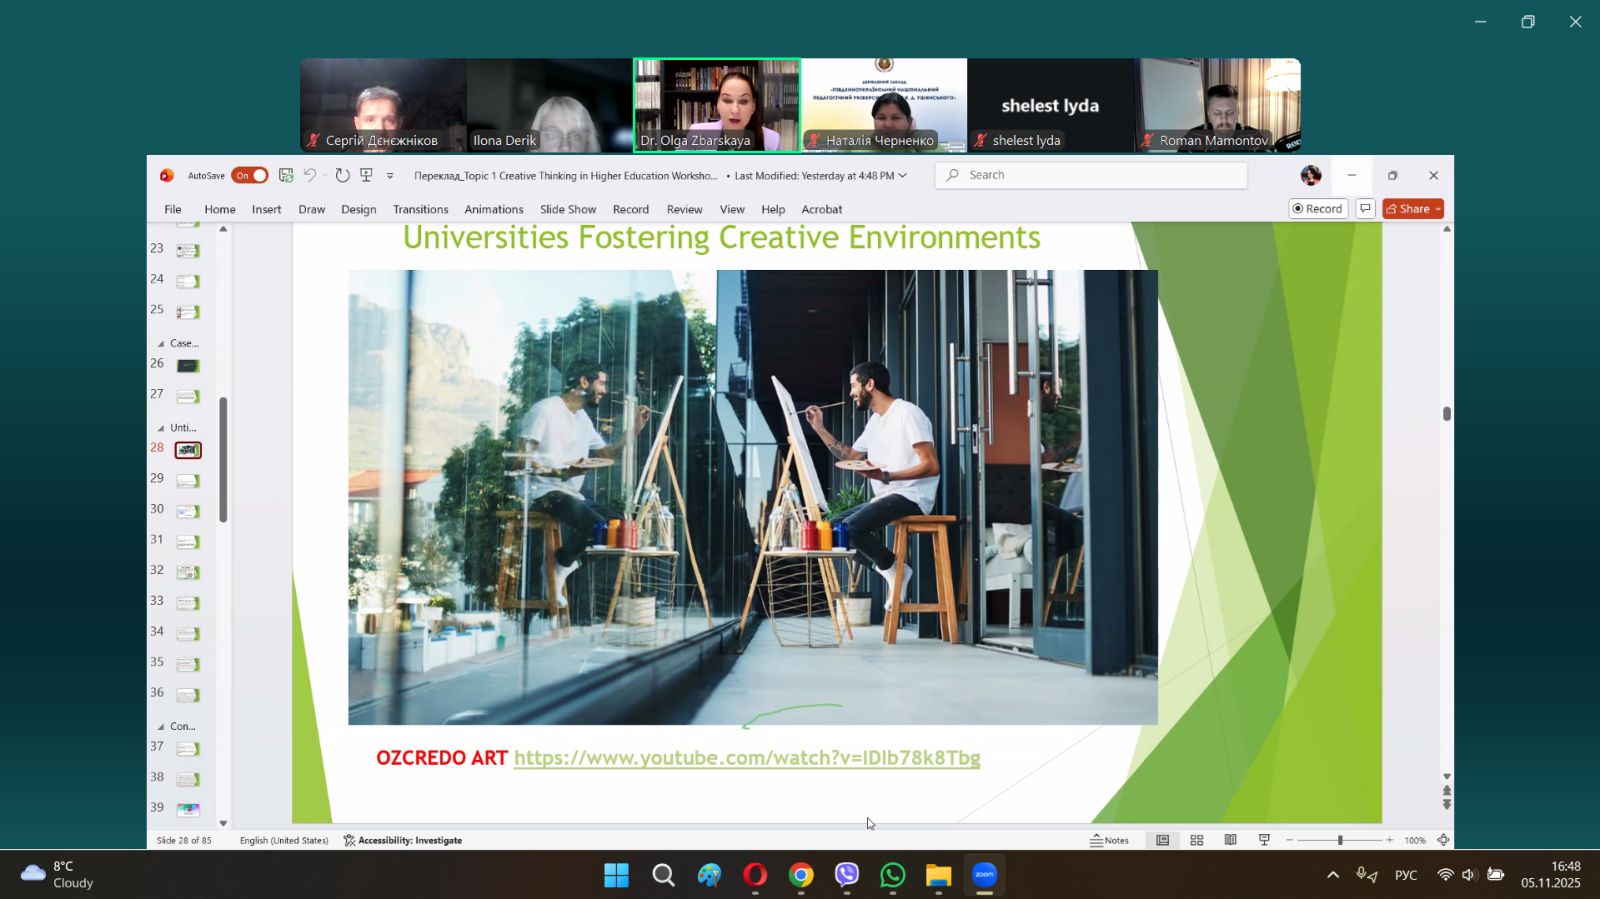Toggle the Notes pane in status bar
The height and width of the screenshot is (899, 1600).
tap(1109, 840)
